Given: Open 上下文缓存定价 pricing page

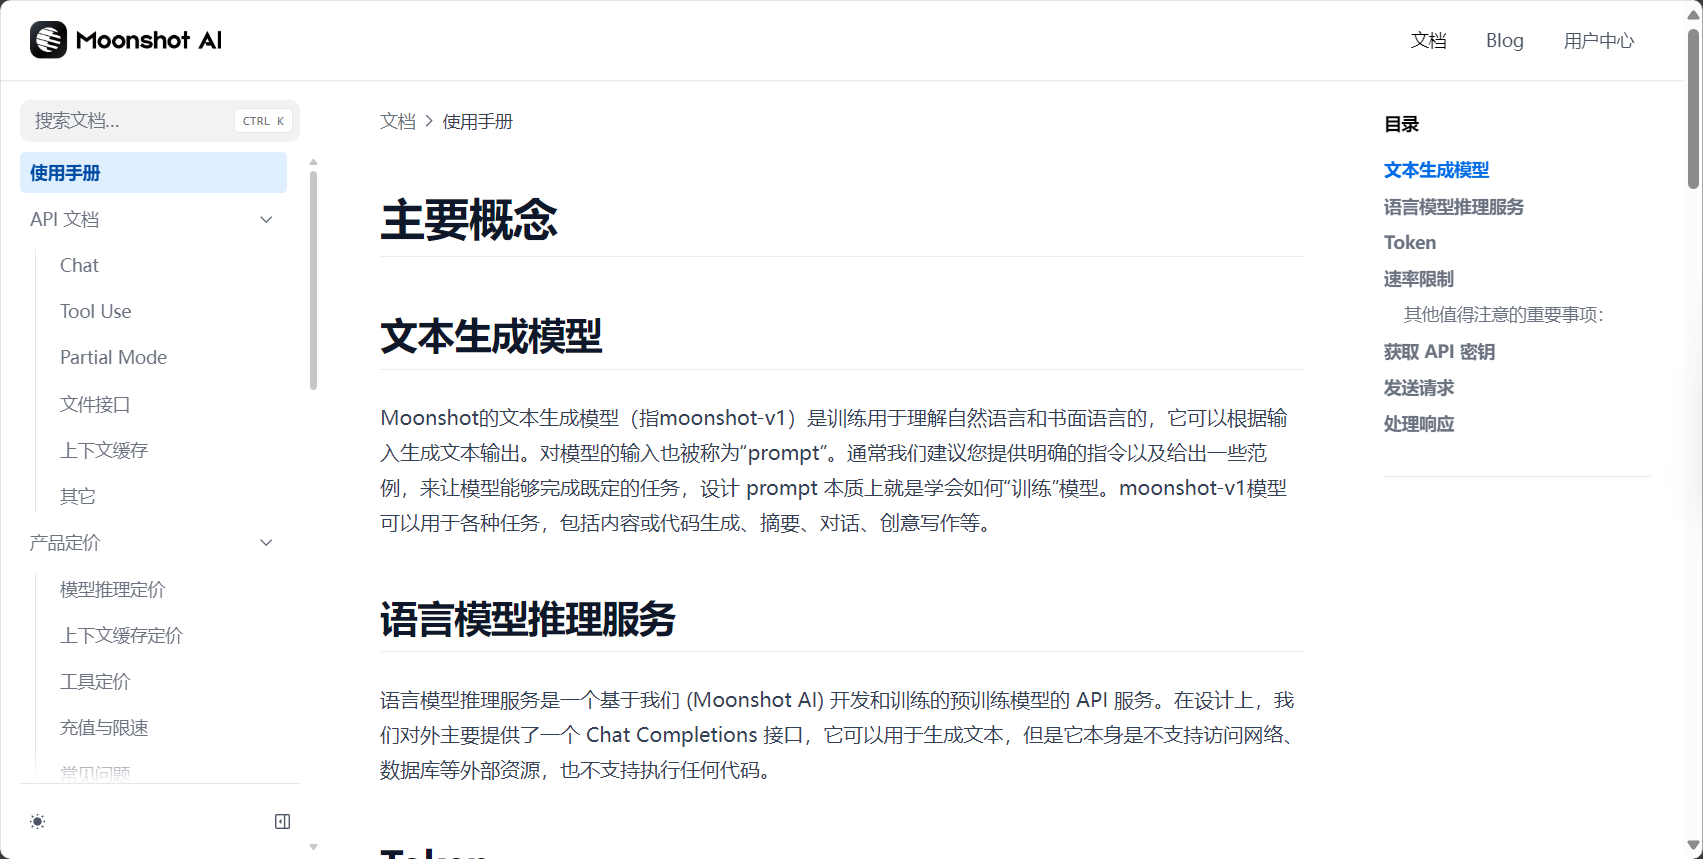Looking at the screenshot, I should 122,635.
